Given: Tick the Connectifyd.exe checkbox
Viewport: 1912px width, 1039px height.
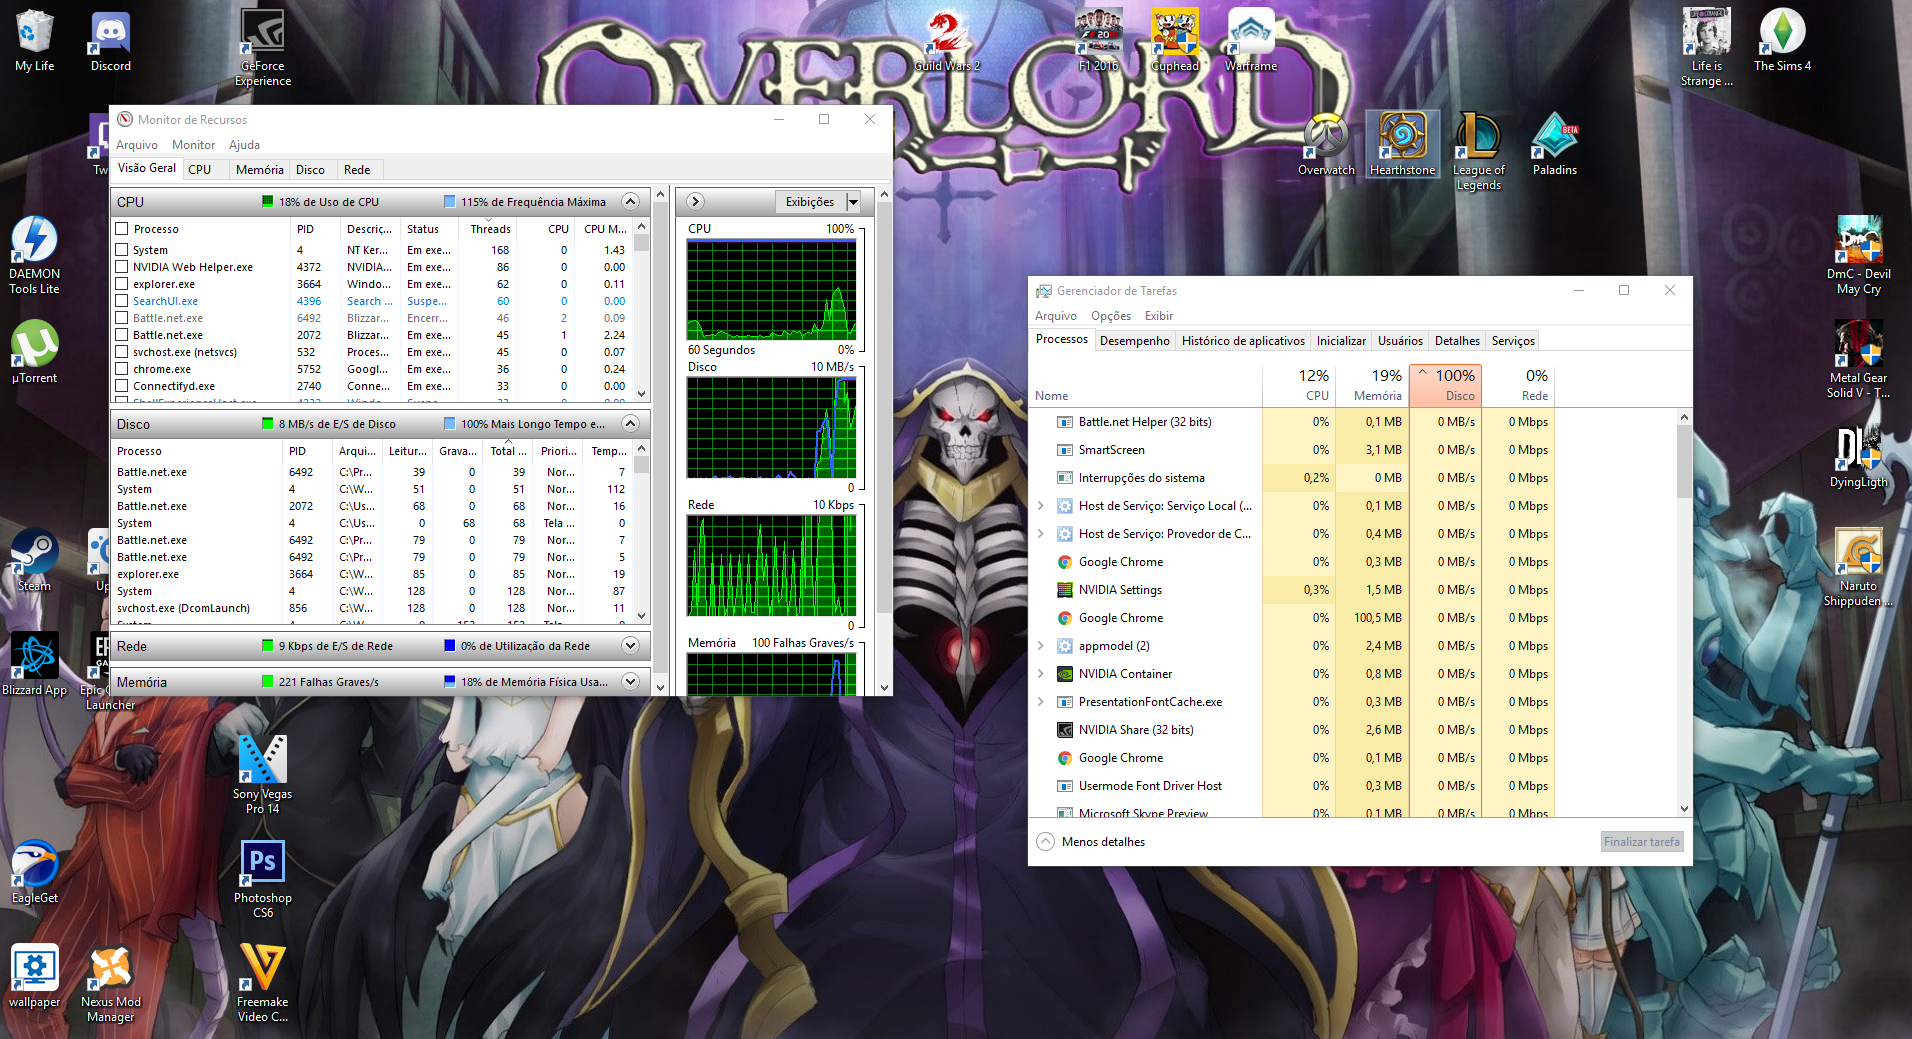Looking at the screenshot, I should [x=121, y=386].
